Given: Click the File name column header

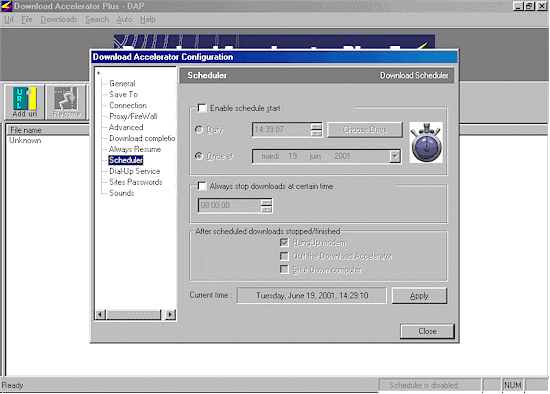Looking at the screenshot, I should pyautogui.click(x=48, y=130).
